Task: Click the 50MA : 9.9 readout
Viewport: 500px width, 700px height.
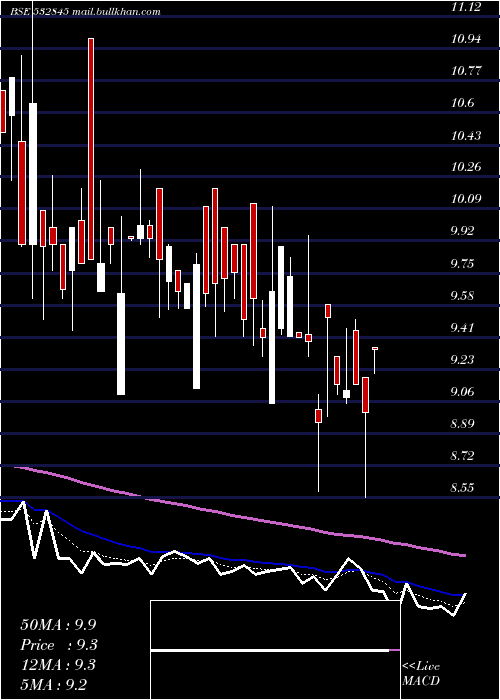Action: [x=58, y=625]
